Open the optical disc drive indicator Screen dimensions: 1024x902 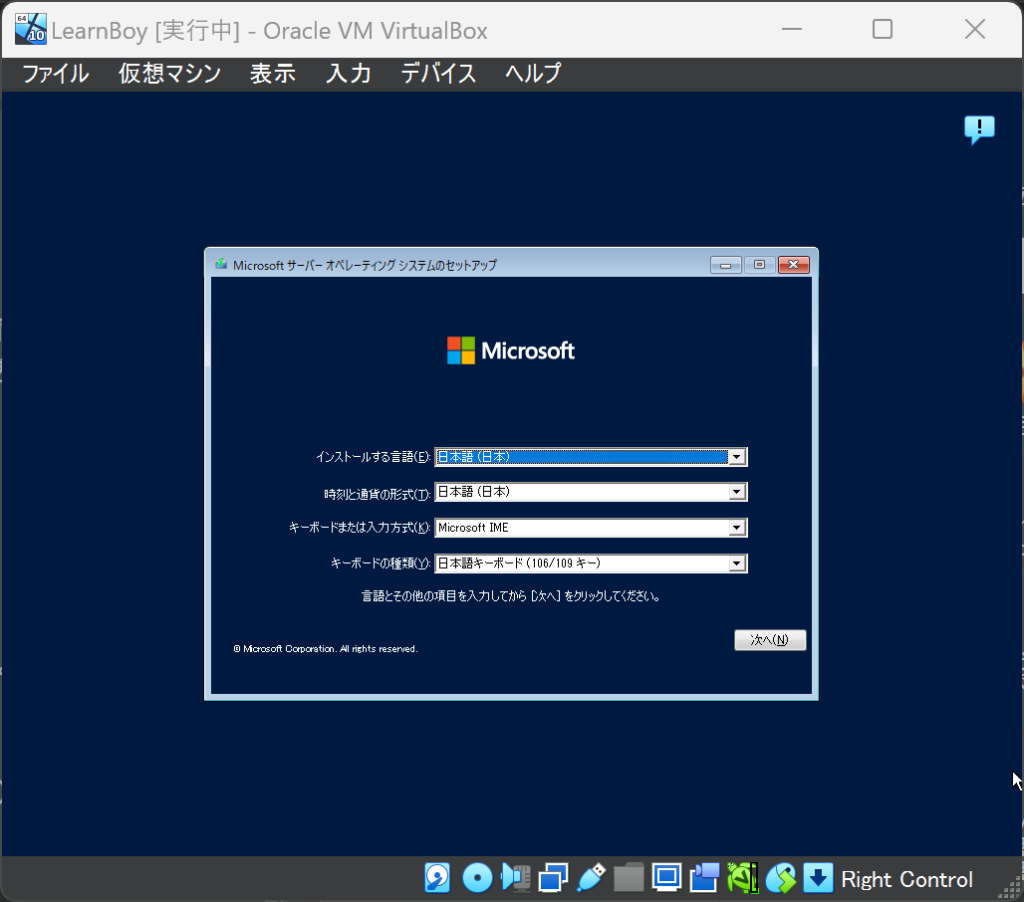tap(477, 878)
